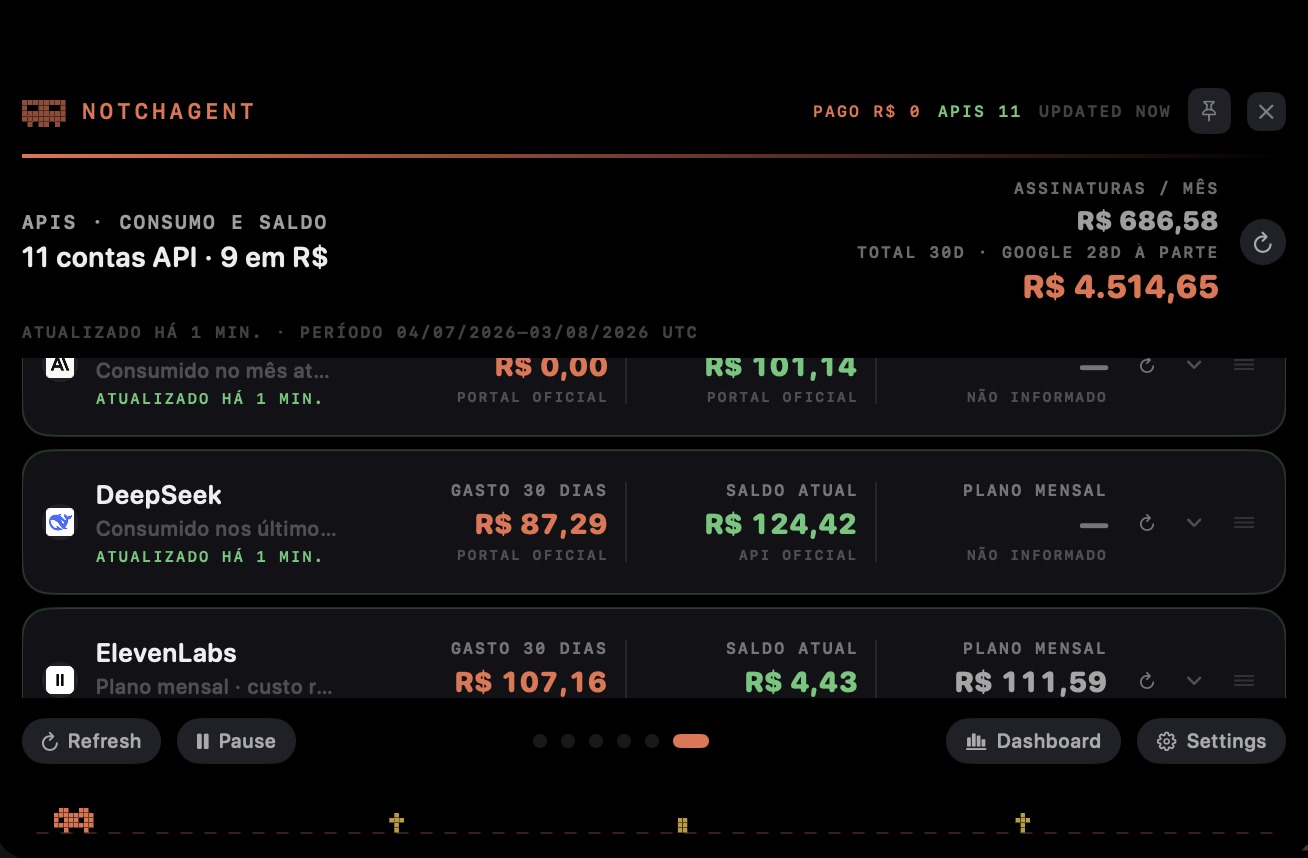Click DeepSeek's 30-day spend "R$ 87,29"

coord(541,524)
